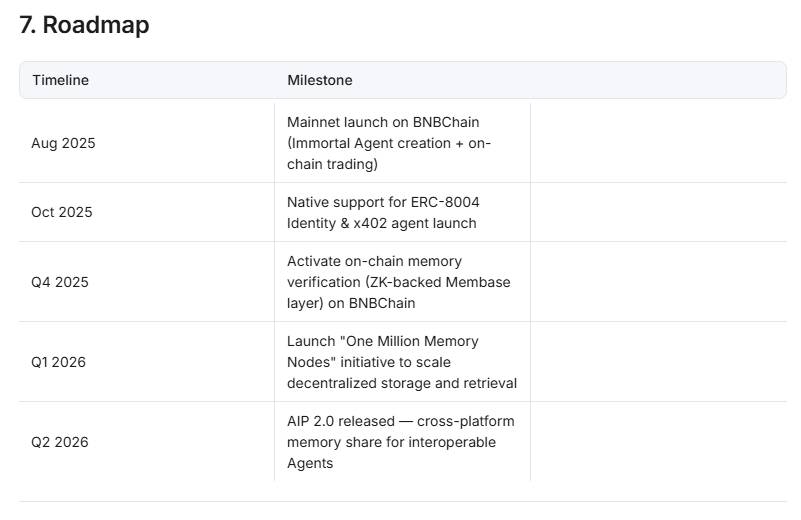801x520 pixels.
Task: Click the 'Oct 2025' timeline cell
Action: click(x=62, y=212)
